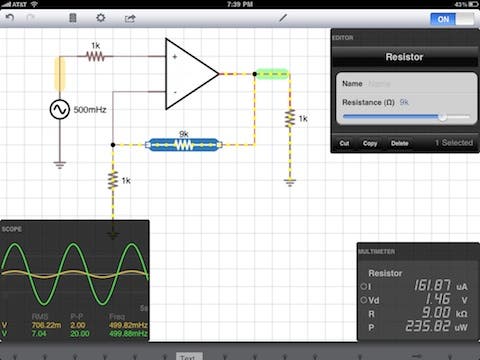Click the Resistance slider handle
Viewport: 480px width, 360px height.
pos(442,117)
